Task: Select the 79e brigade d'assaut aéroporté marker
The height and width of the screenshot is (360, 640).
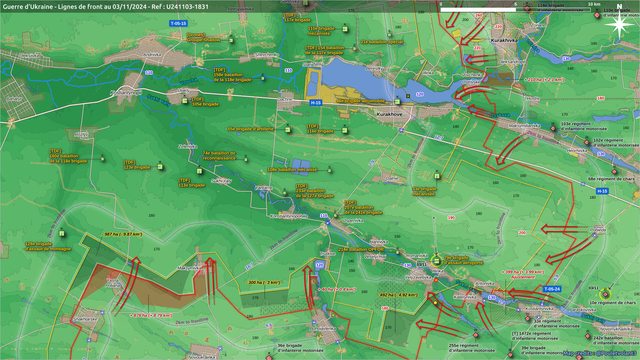Action: pos(436,260)
